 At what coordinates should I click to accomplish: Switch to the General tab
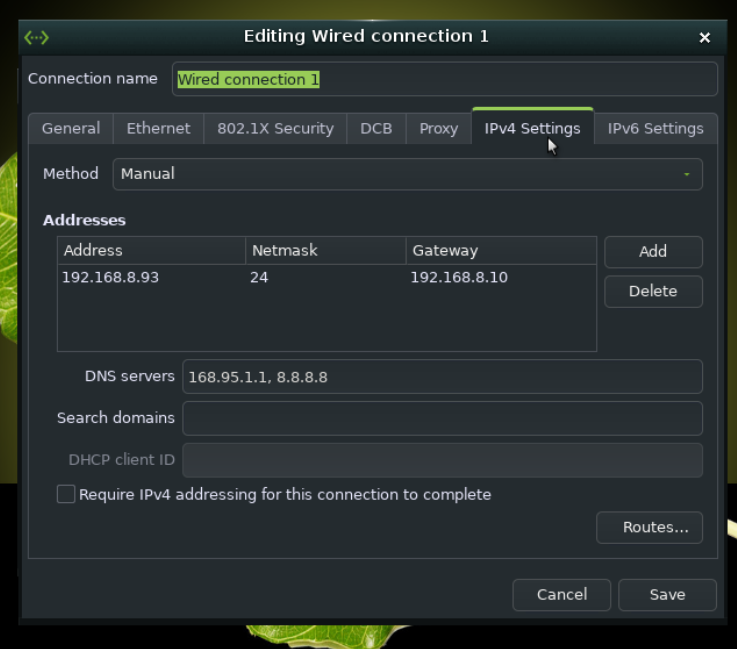(71, 129)
